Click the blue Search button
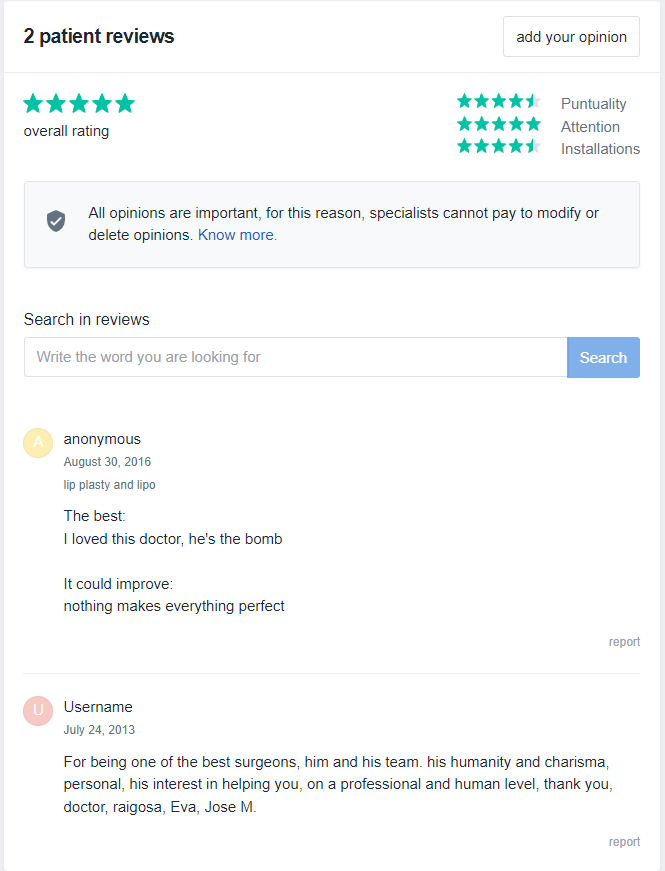 [x=603, y=357]
